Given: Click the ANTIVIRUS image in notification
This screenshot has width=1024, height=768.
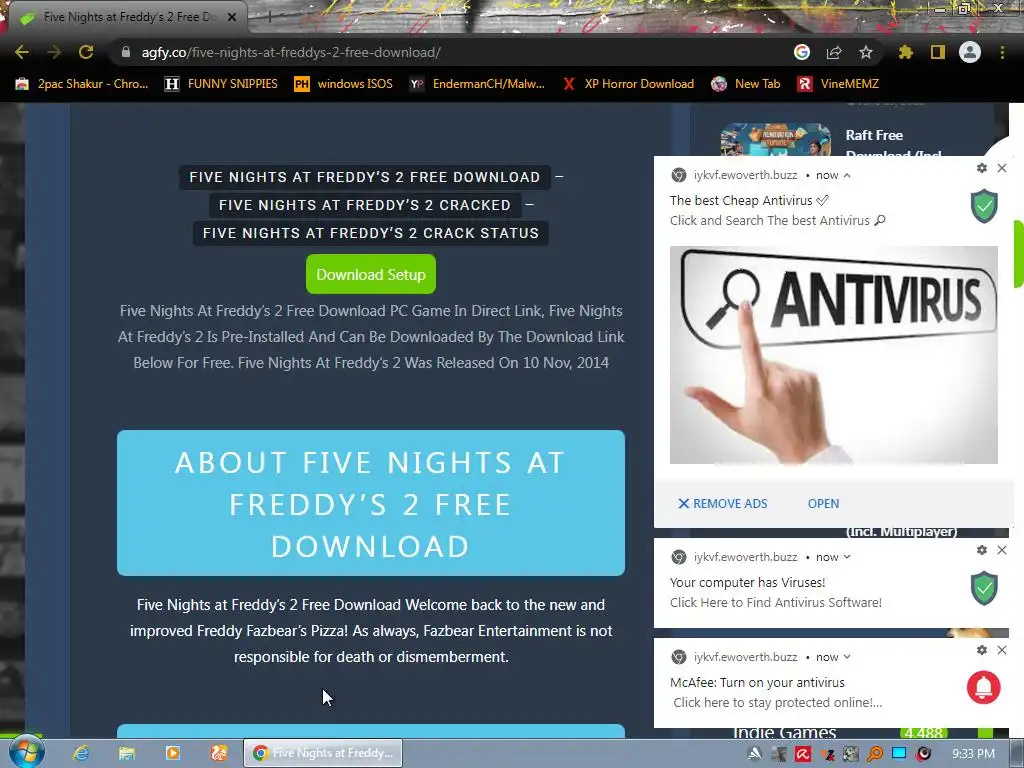Looking at the screenshot, I should point(833,355).
